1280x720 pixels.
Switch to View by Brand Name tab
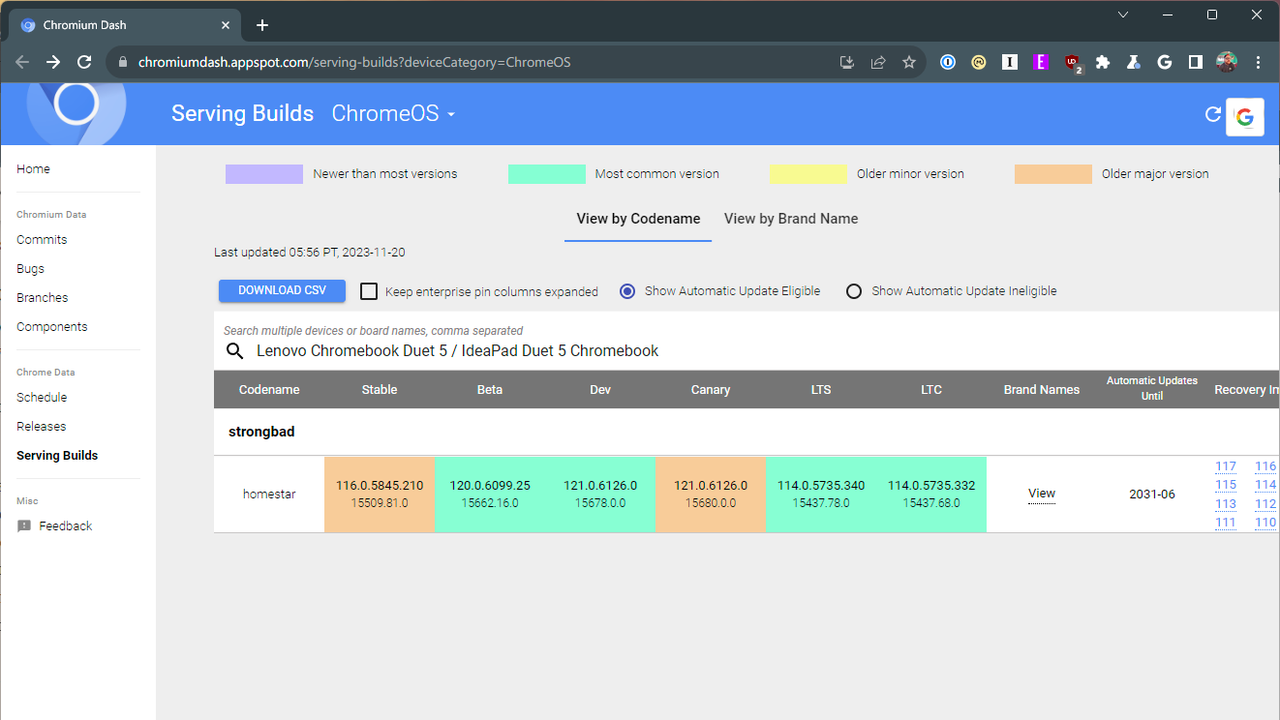pyautogui.click(x=791, y=219)
